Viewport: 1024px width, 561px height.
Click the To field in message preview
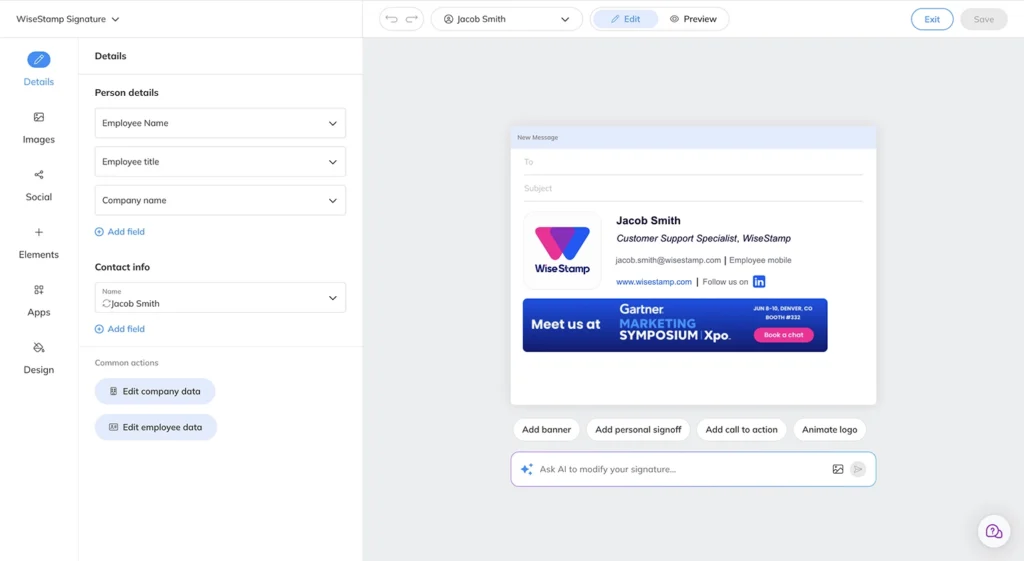(x=693, y=162)
